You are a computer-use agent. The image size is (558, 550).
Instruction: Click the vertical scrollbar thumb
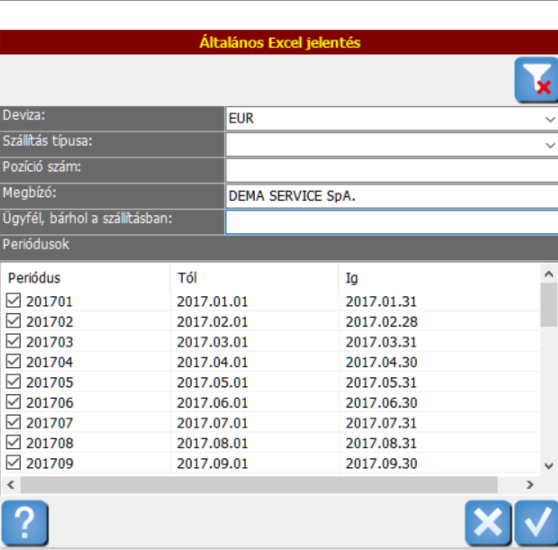coord(549,305)
